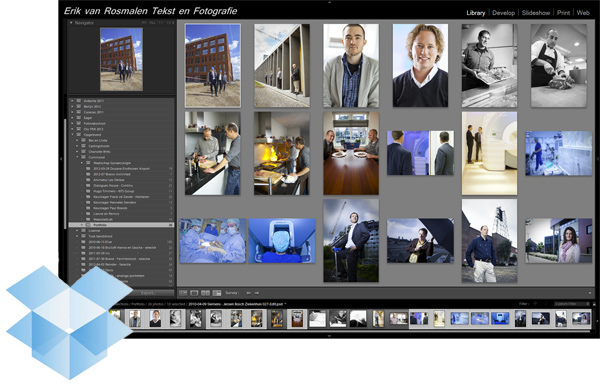Image resolution: width=600 pixels, height=391 pixels.
Task: Switch to Loupe view in the toolbar
Action: (194, 293)
